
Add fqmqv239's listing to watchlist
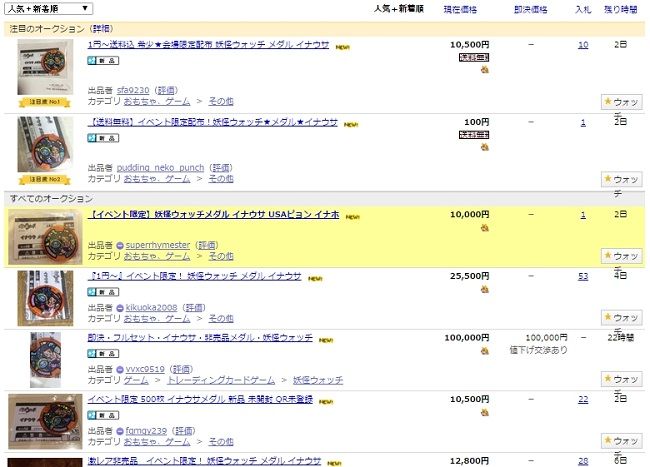[x=622, y=440]
